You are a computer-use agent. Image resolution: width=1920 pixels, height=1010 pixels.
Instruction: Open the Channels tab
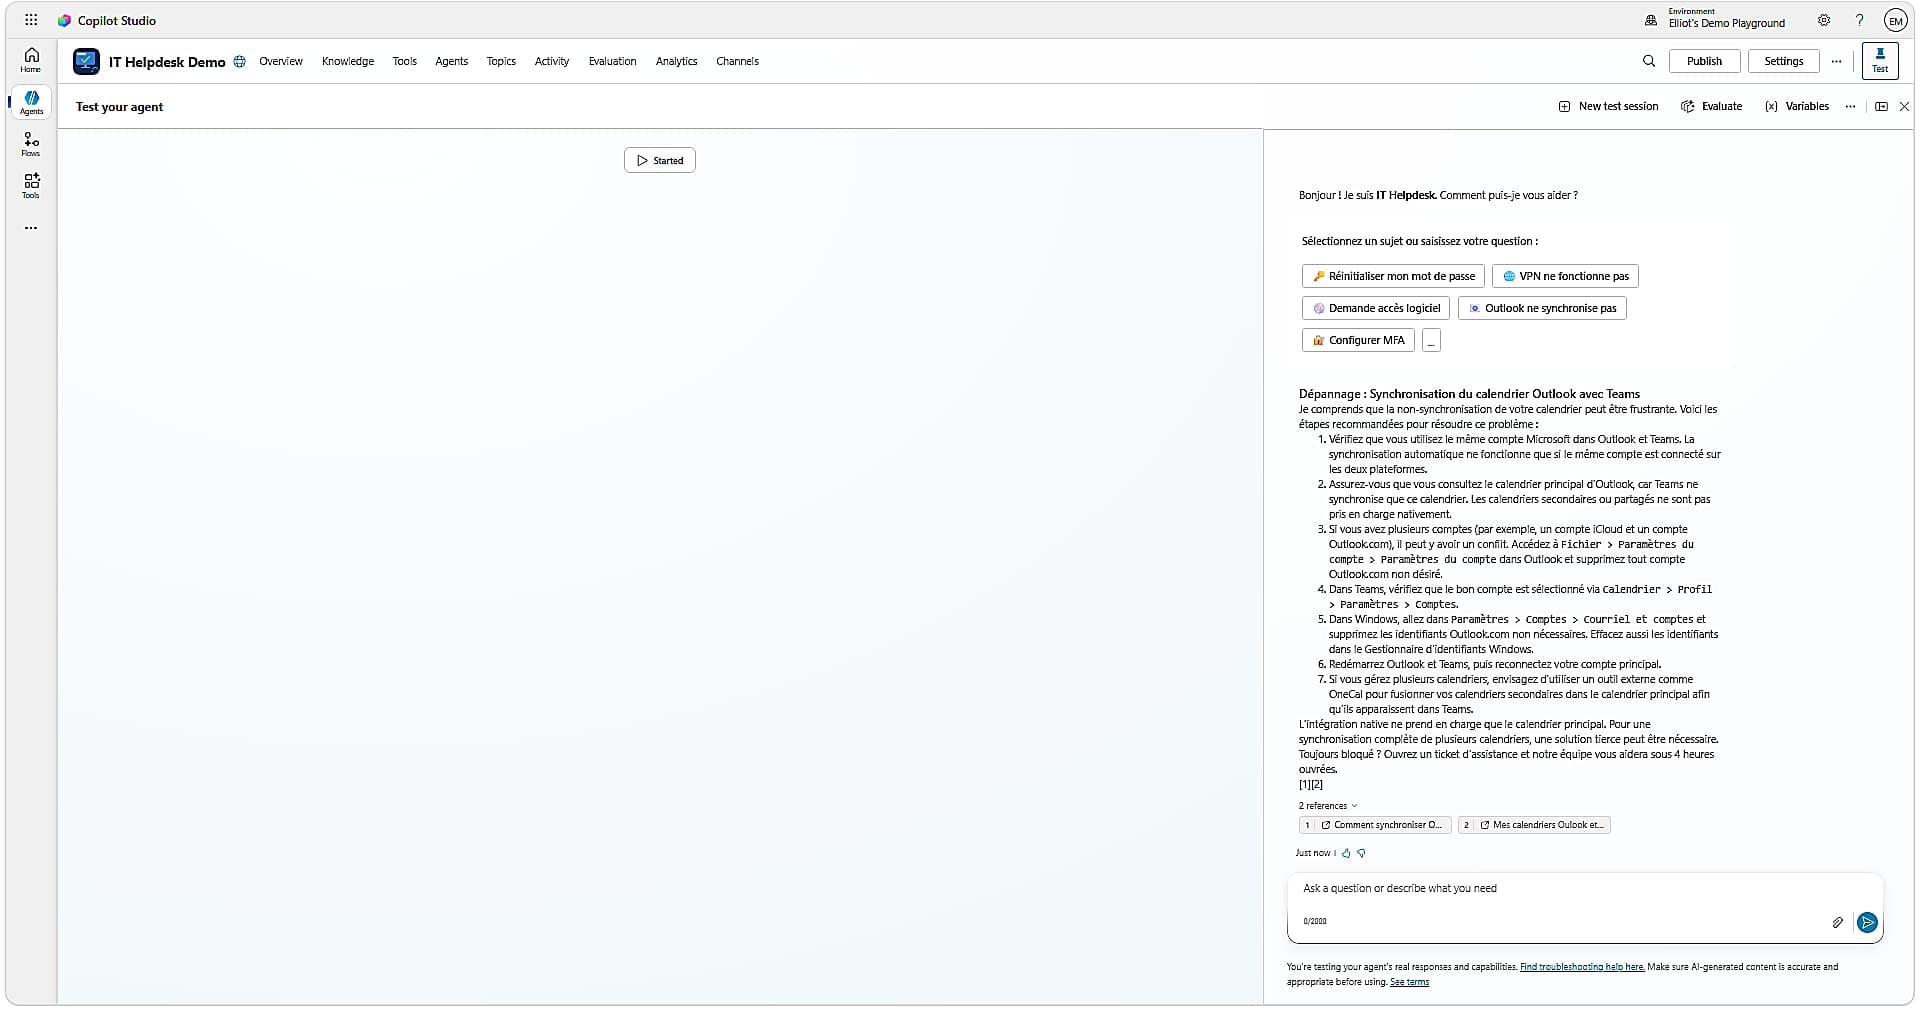tap(738, 61)
